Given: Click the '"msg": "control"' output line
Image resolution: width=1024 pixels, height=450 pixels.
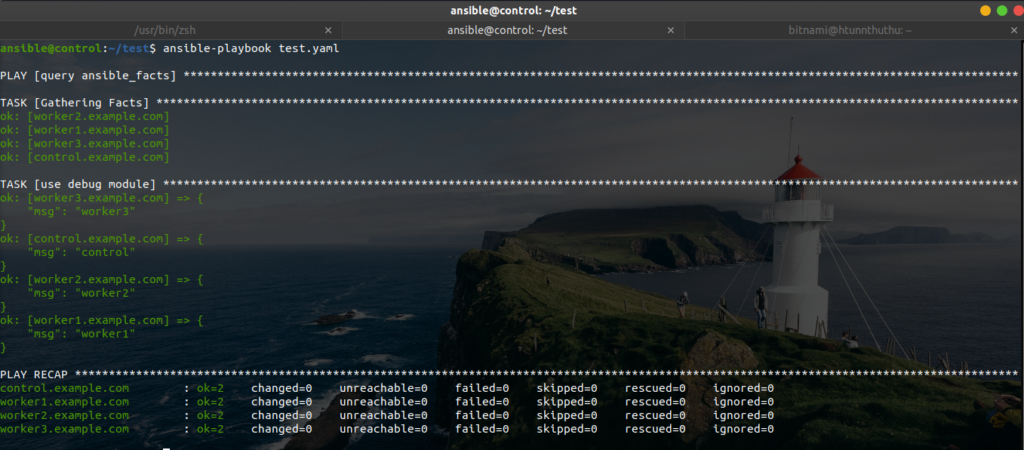Looking at the screenshot, I should (x=82, y=252).
